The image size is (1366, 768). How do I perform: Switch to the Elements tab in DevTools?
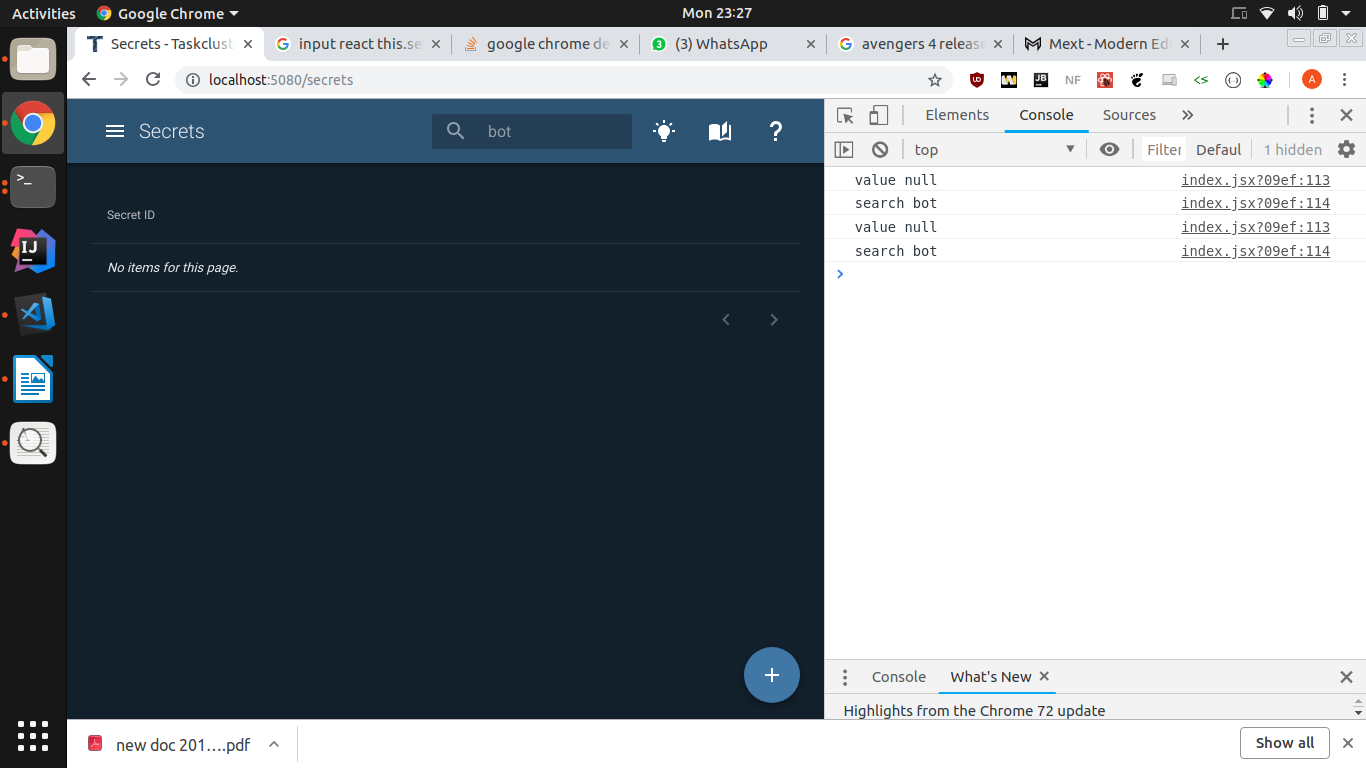click(x=956, y=115)
